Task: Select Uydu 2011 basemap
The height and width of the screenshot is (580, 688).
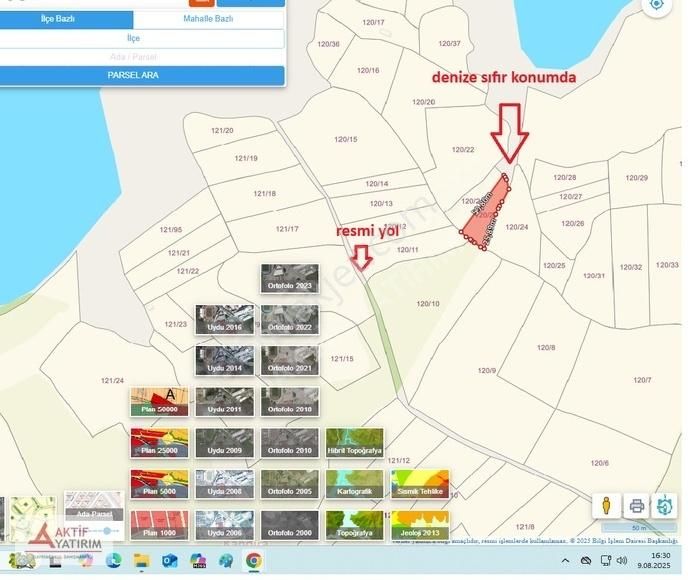Action: [x=225, y=402]
